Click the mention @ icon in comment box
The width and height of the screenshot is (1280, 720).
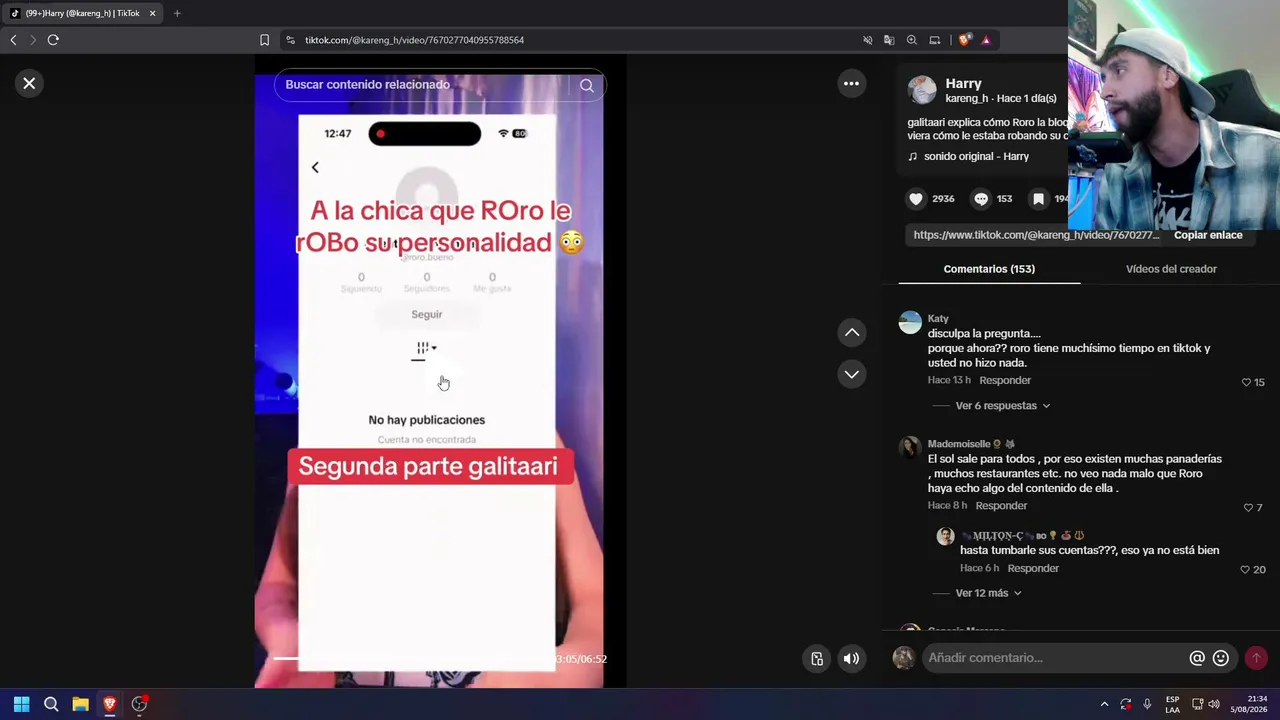[1197, 658]
